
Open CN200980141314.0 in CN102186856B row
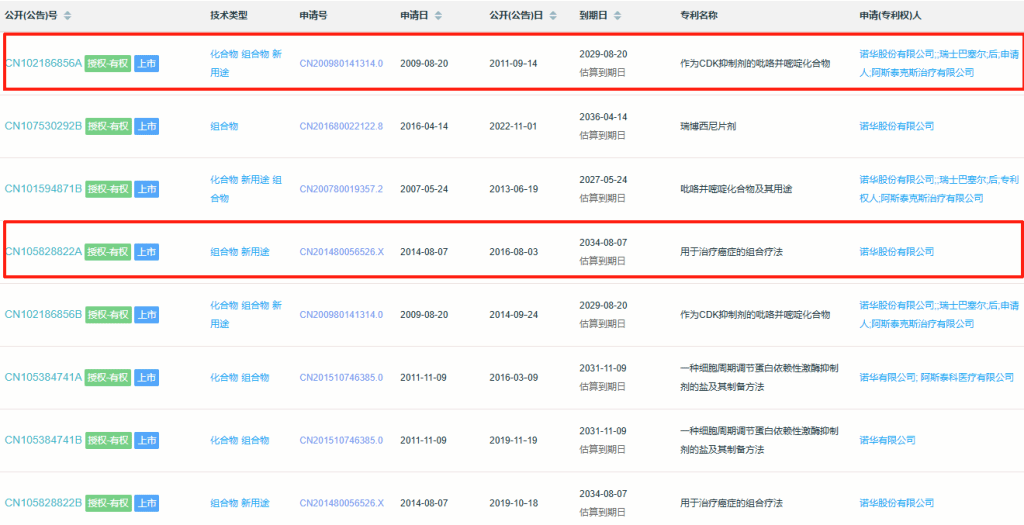(341, 314)
